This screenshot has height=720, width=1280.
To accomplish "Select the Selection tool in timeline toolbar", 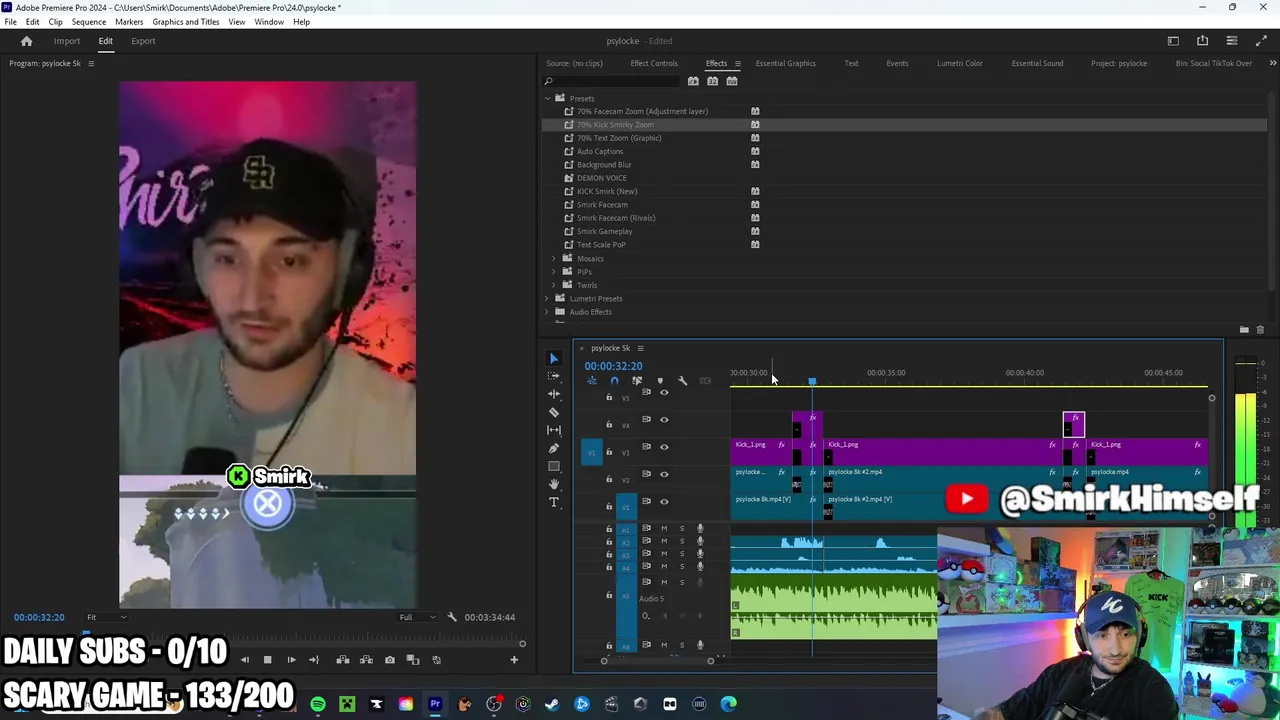I will (x=554, y=358).
